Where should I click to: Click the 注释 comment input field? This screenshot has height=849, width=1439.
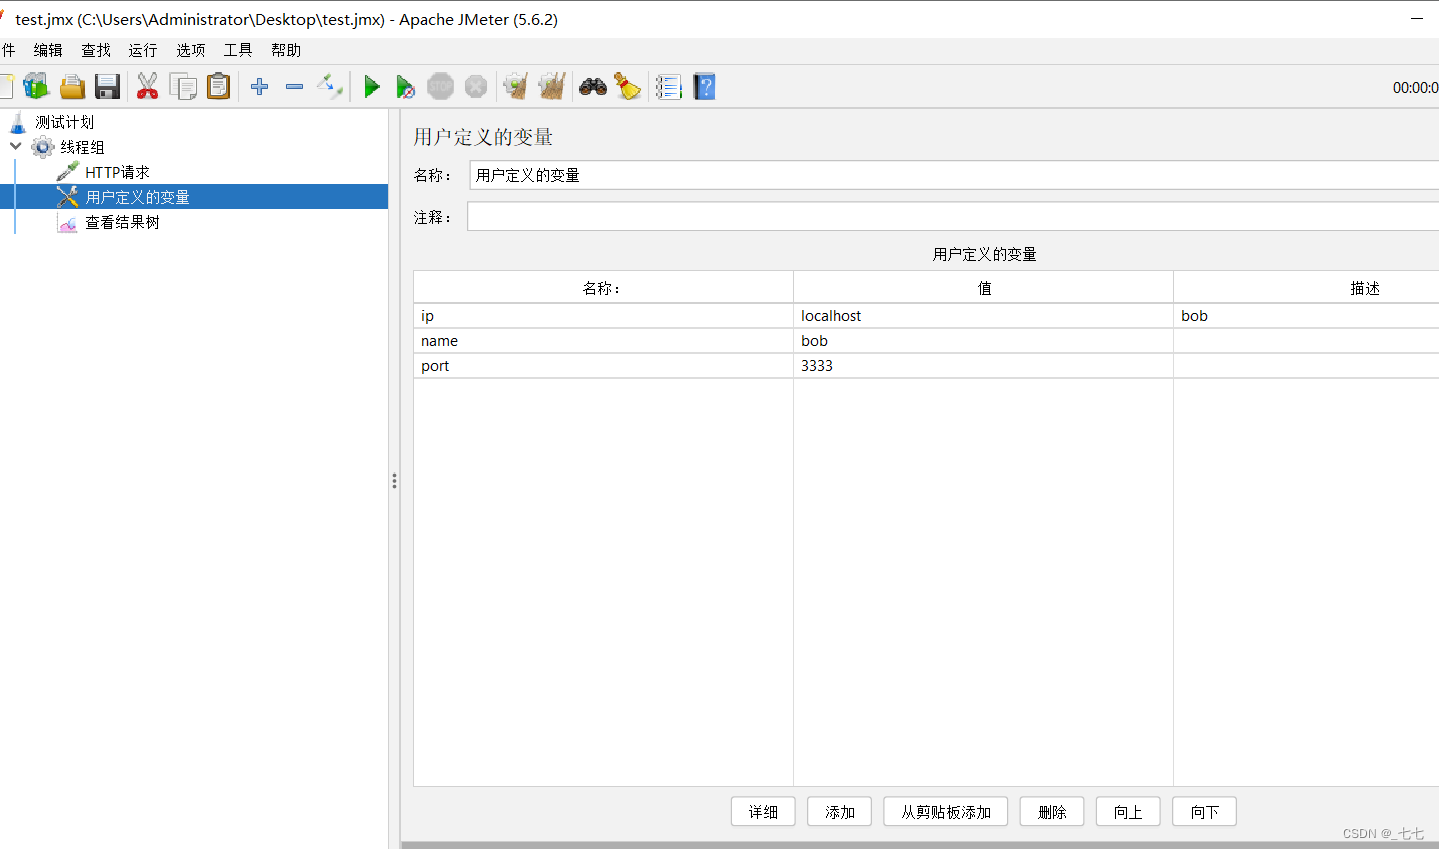click(x=953, y=217)
